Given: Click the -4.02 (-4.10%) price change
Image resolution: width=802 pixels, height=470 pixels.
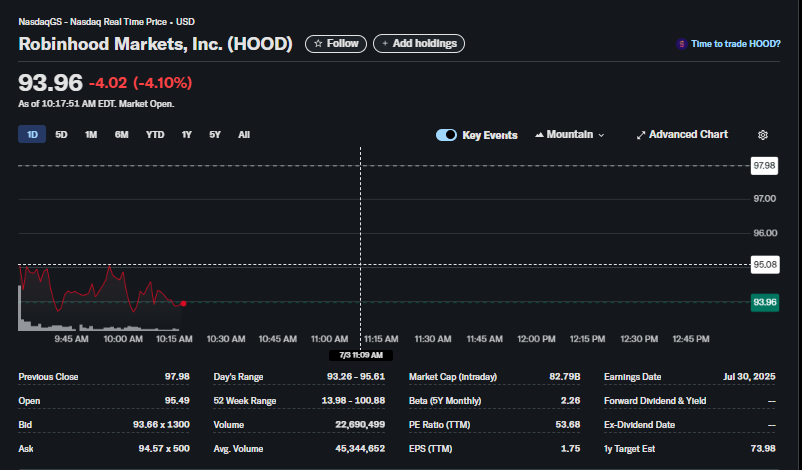Looking at the screenshot, I should tap(141, 83).
